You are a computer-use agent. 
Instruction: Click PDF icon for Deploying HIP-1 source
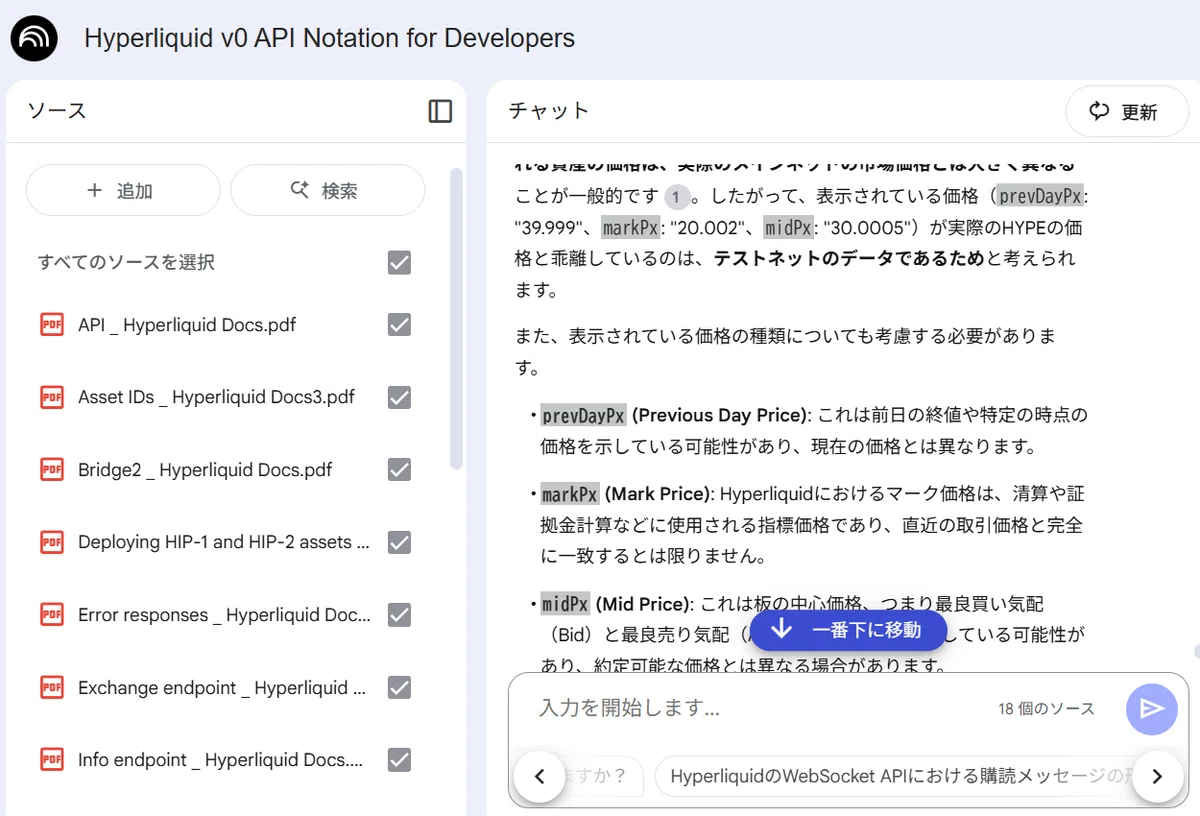point(51,542)
